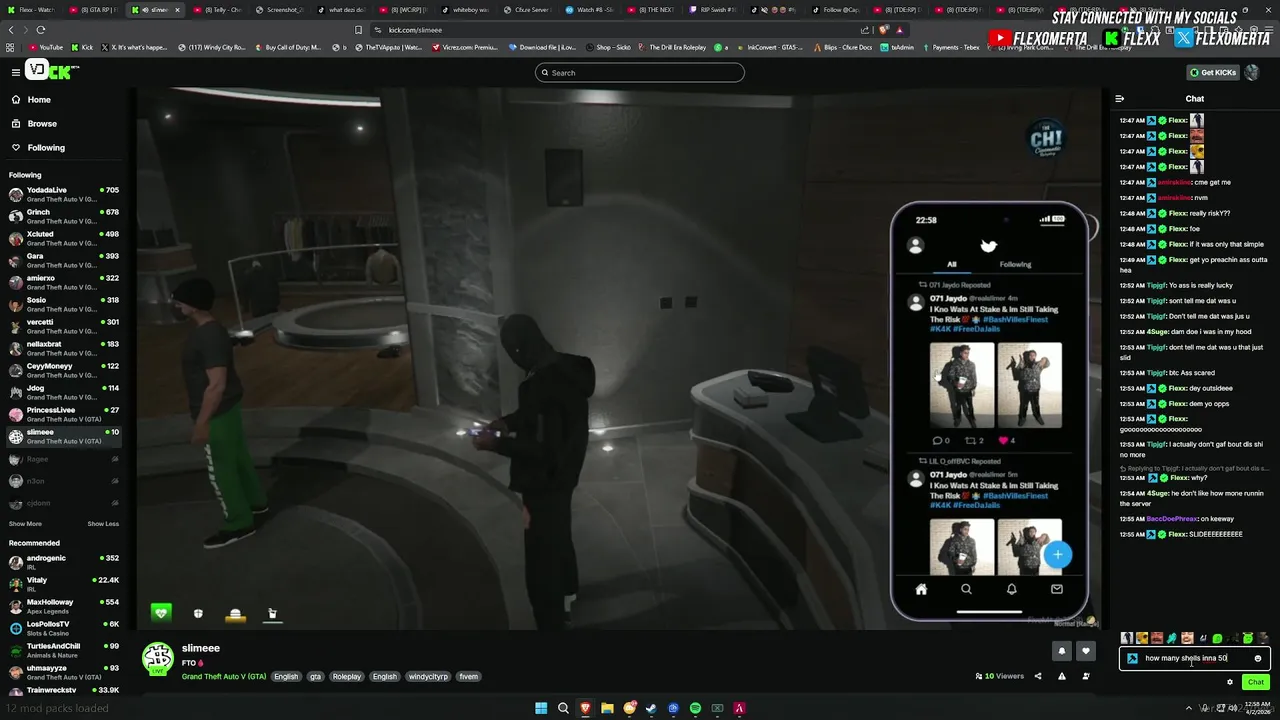1280x720 pixels.
Task: Select phone Following tab
Action: tap(1015, 264)
